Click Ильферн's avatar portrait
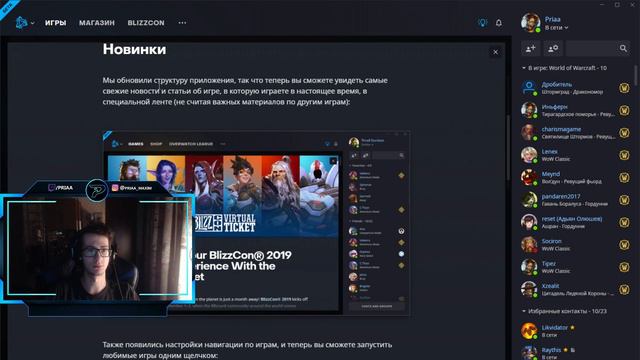 (x=529, y=110)
